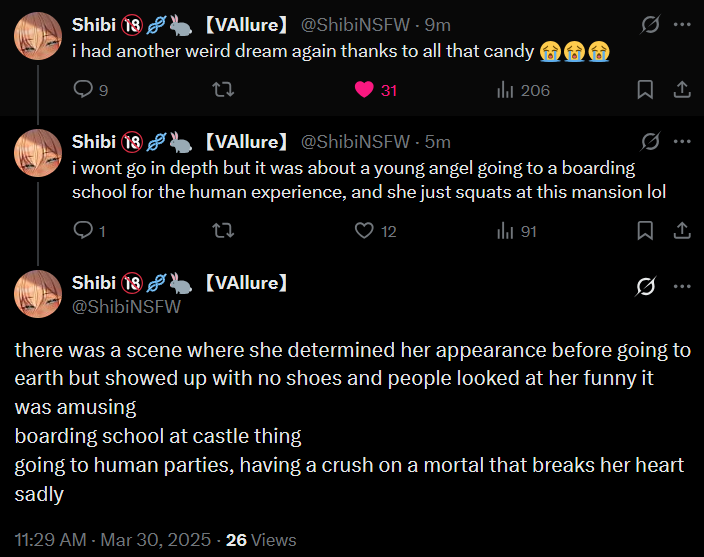
Task: View analytics showing 91 views
Action: 506,231
